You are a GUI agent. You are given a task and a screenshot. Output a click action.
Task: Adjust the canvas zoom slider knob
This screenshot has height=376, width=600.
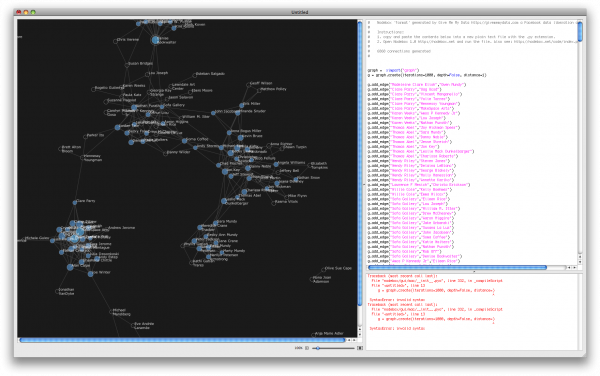(318, 348)
